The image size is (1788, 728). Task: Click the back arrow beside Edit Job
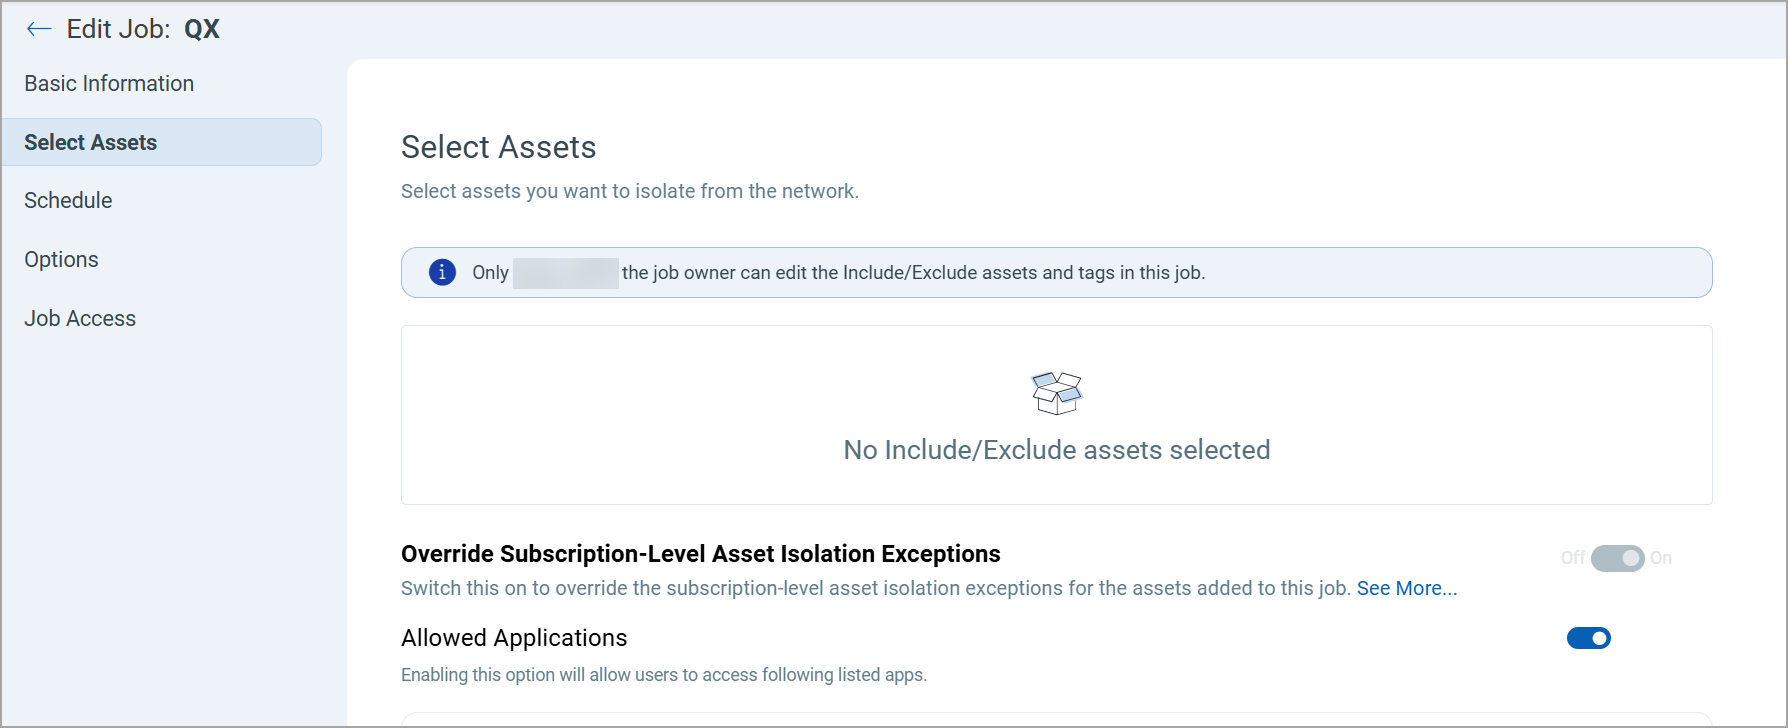click(x=38, y=28)
